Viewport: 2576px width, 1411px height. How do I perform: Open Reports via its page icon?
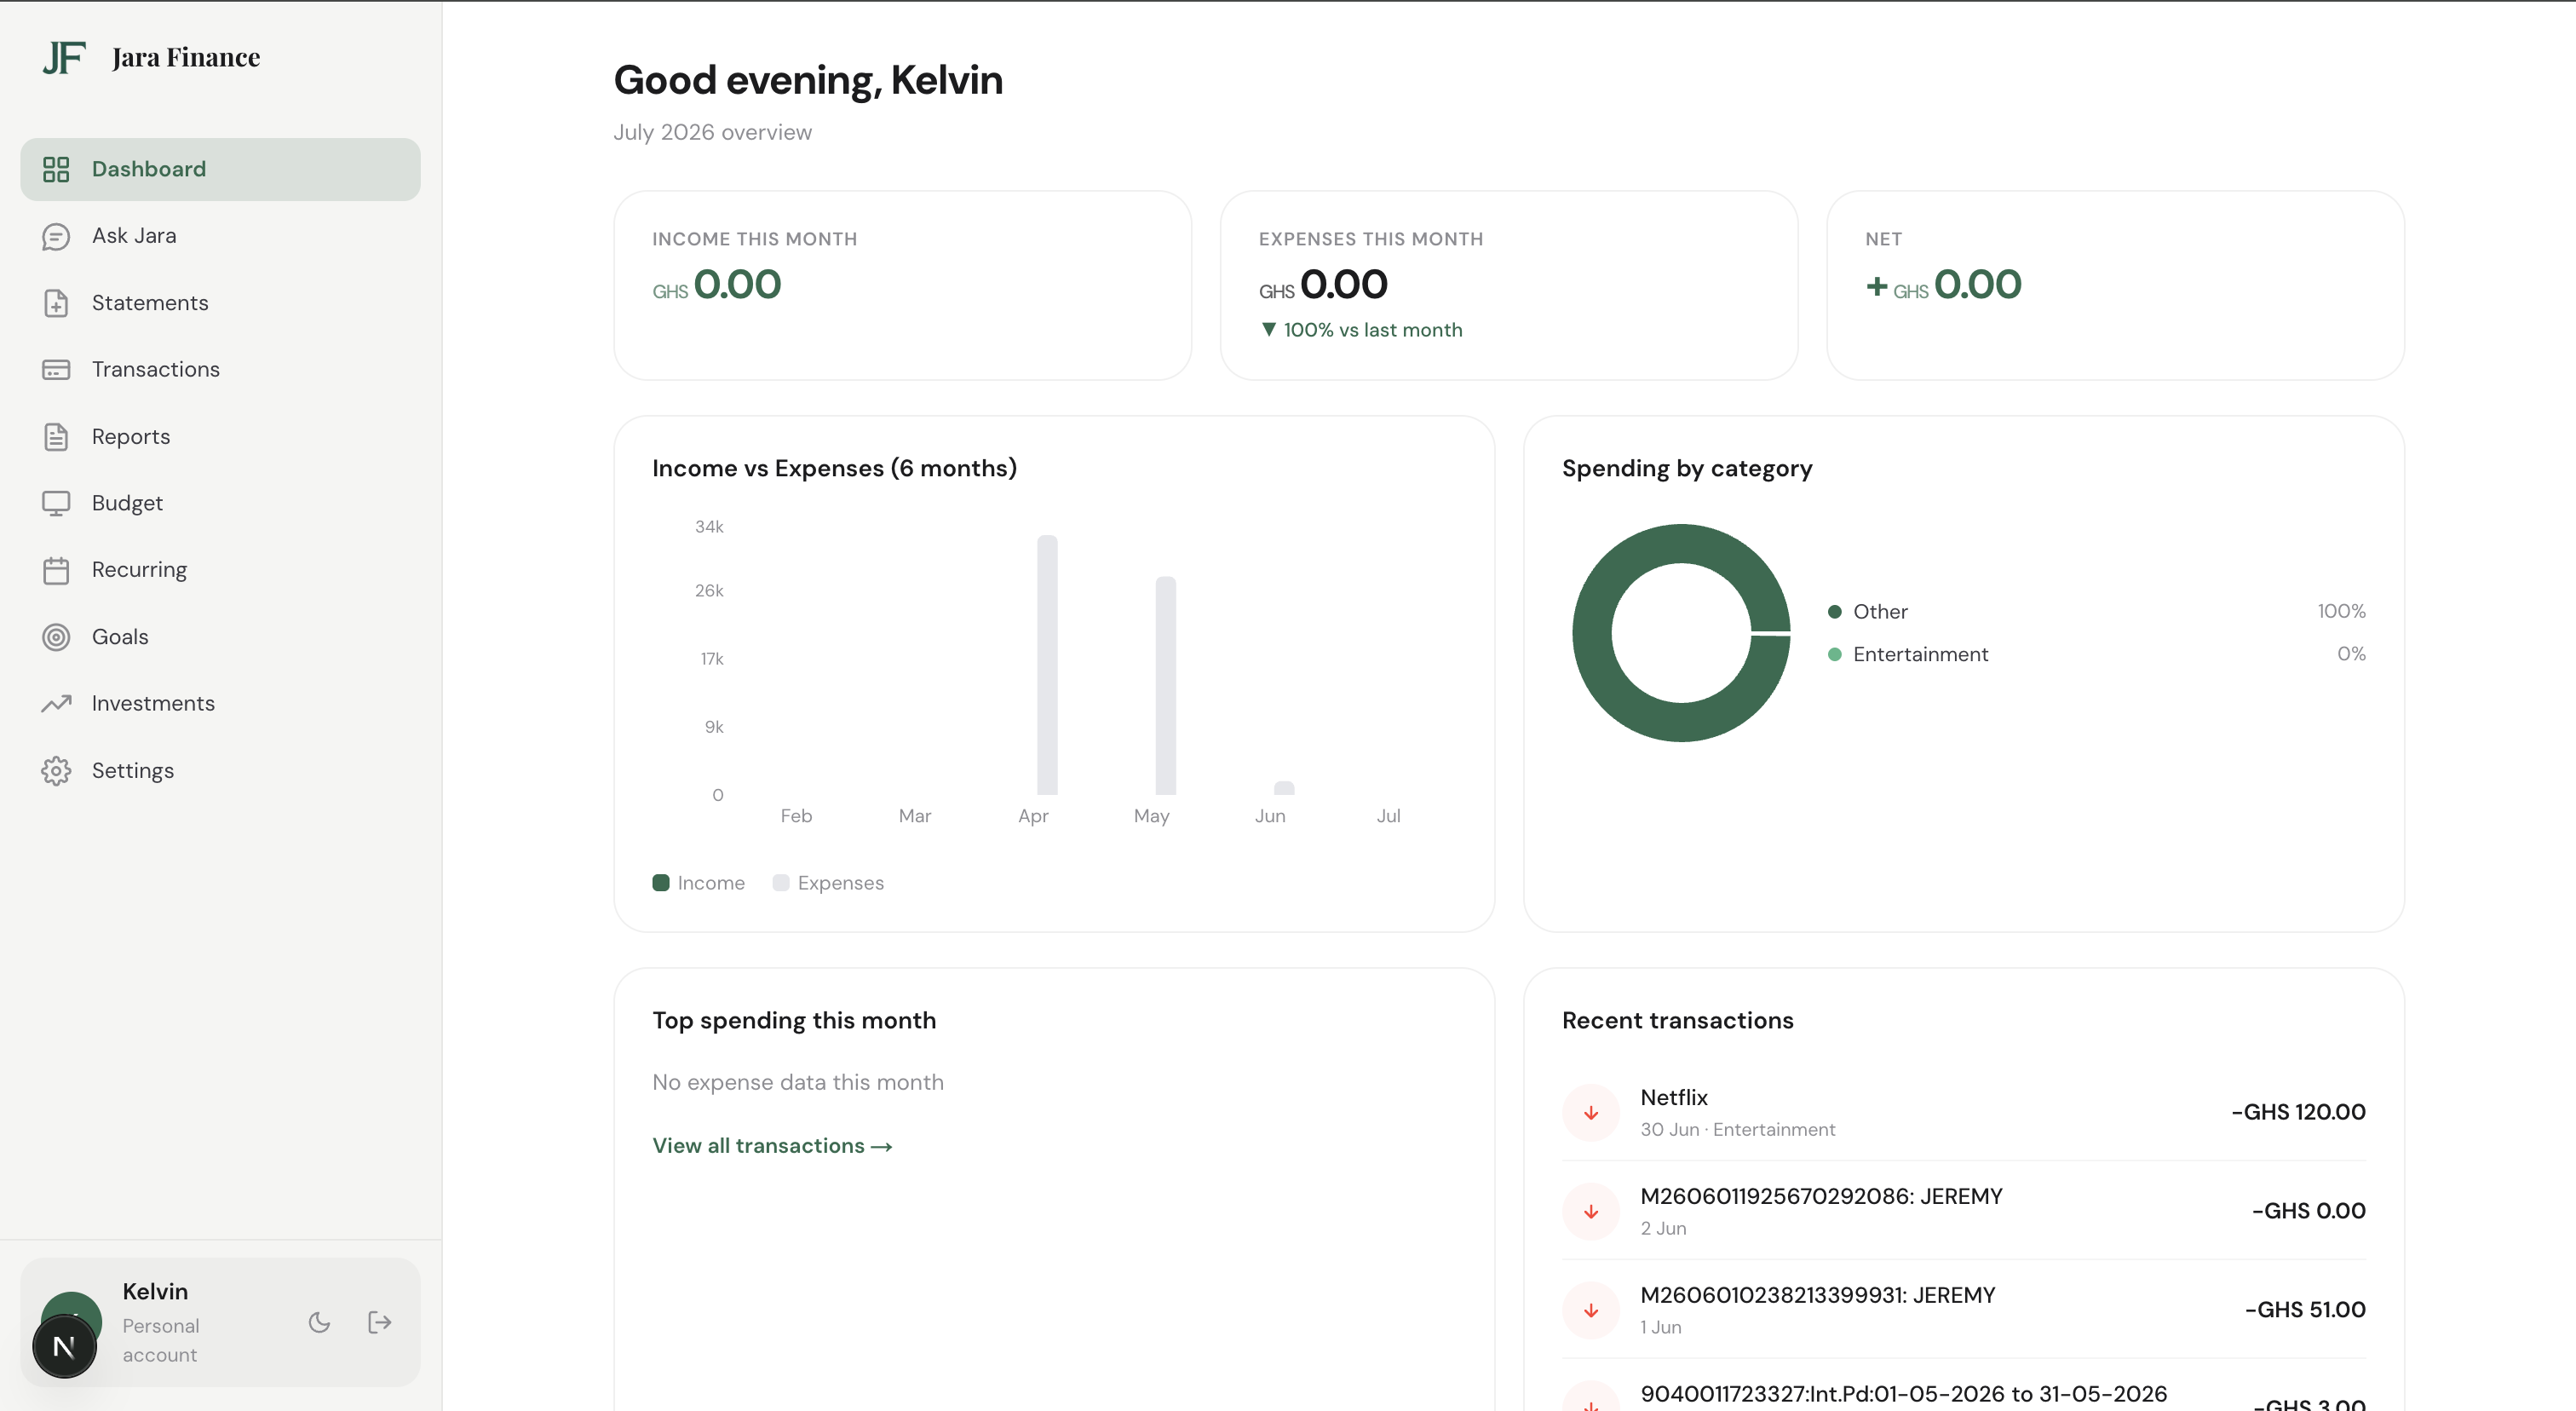click(56, 437)
